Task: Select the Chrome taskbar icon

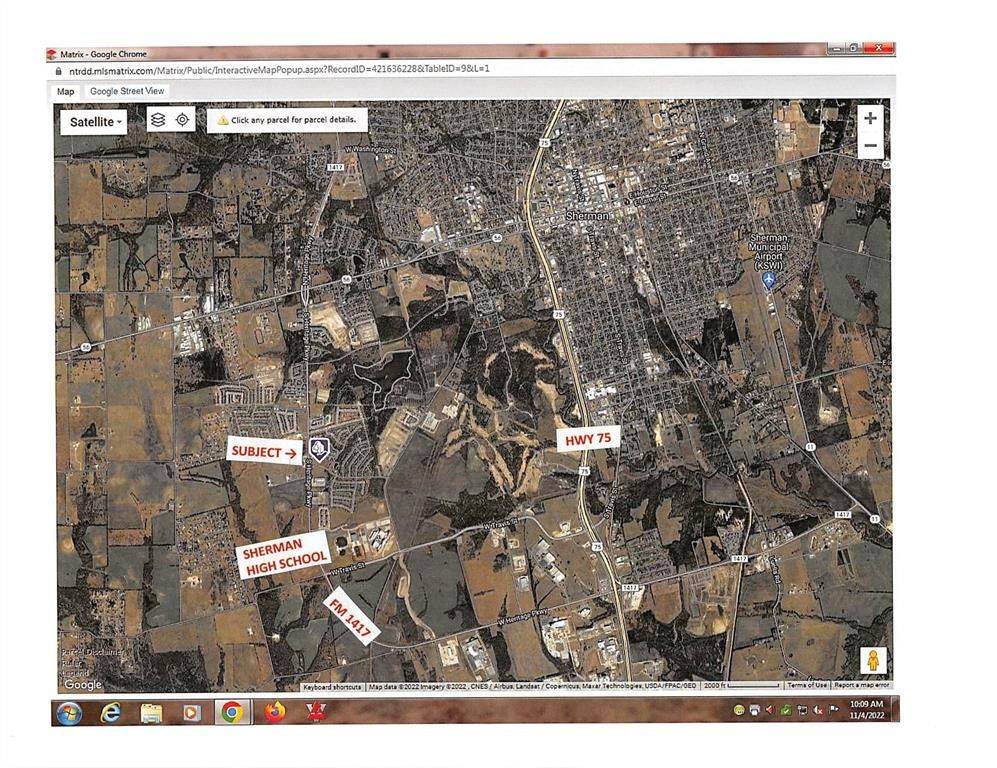Action: coord(231,713)
